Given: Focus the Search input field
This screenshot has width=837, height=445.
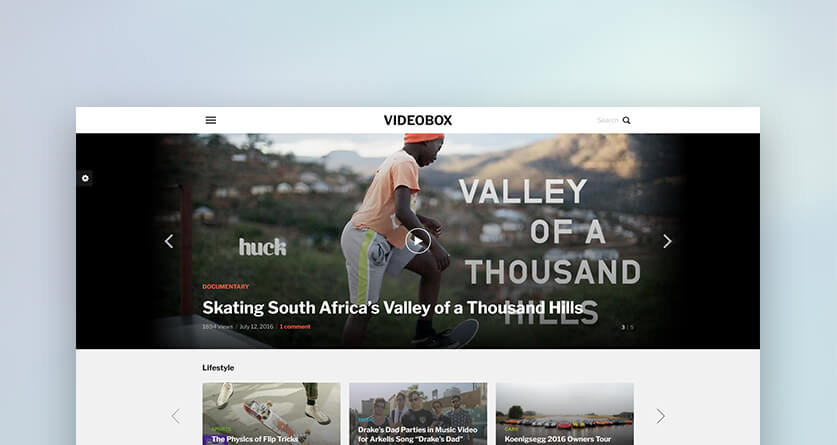Looking at the screenshot, I should point(607,121).
